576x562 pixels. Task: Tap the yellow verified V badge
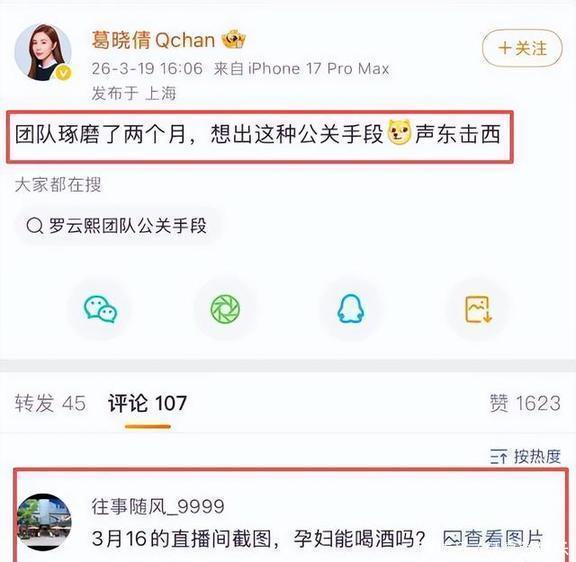[64, 73]
